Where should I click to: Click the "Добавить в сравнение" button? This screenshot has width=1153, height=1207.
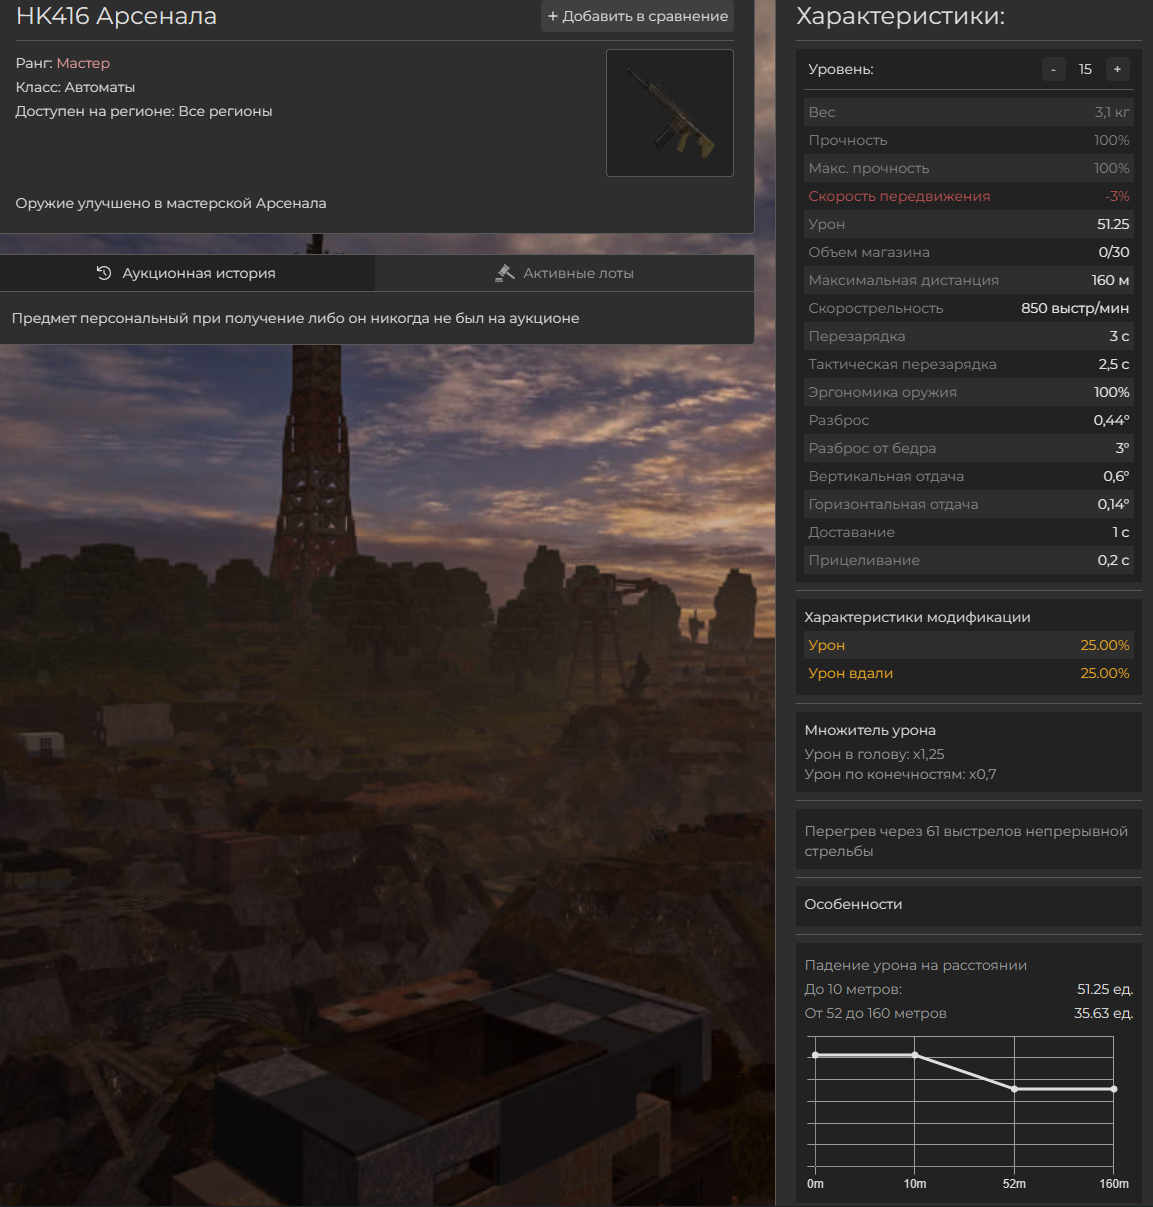tap(637, 16)
